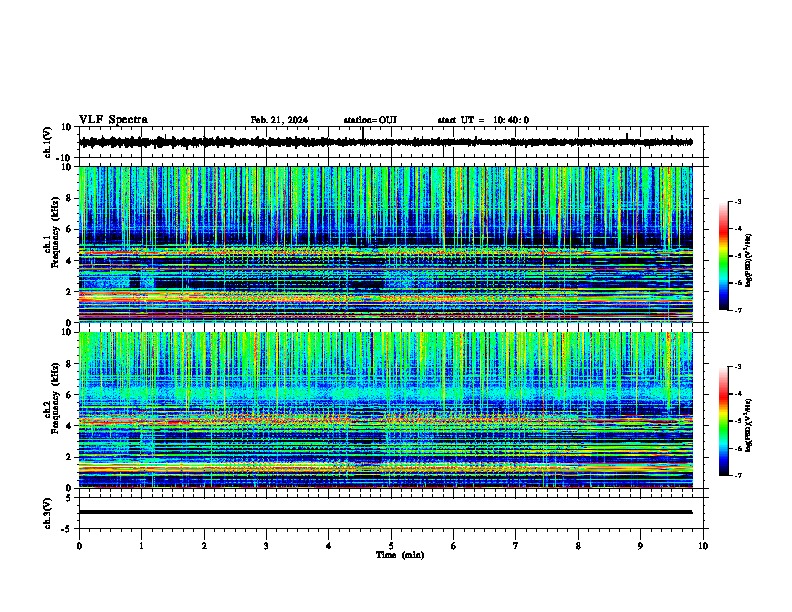Viewport: 792px width, 612px height.
Task: Click the ch.3 flat voltage trace line
Action: tap(385, 512)
